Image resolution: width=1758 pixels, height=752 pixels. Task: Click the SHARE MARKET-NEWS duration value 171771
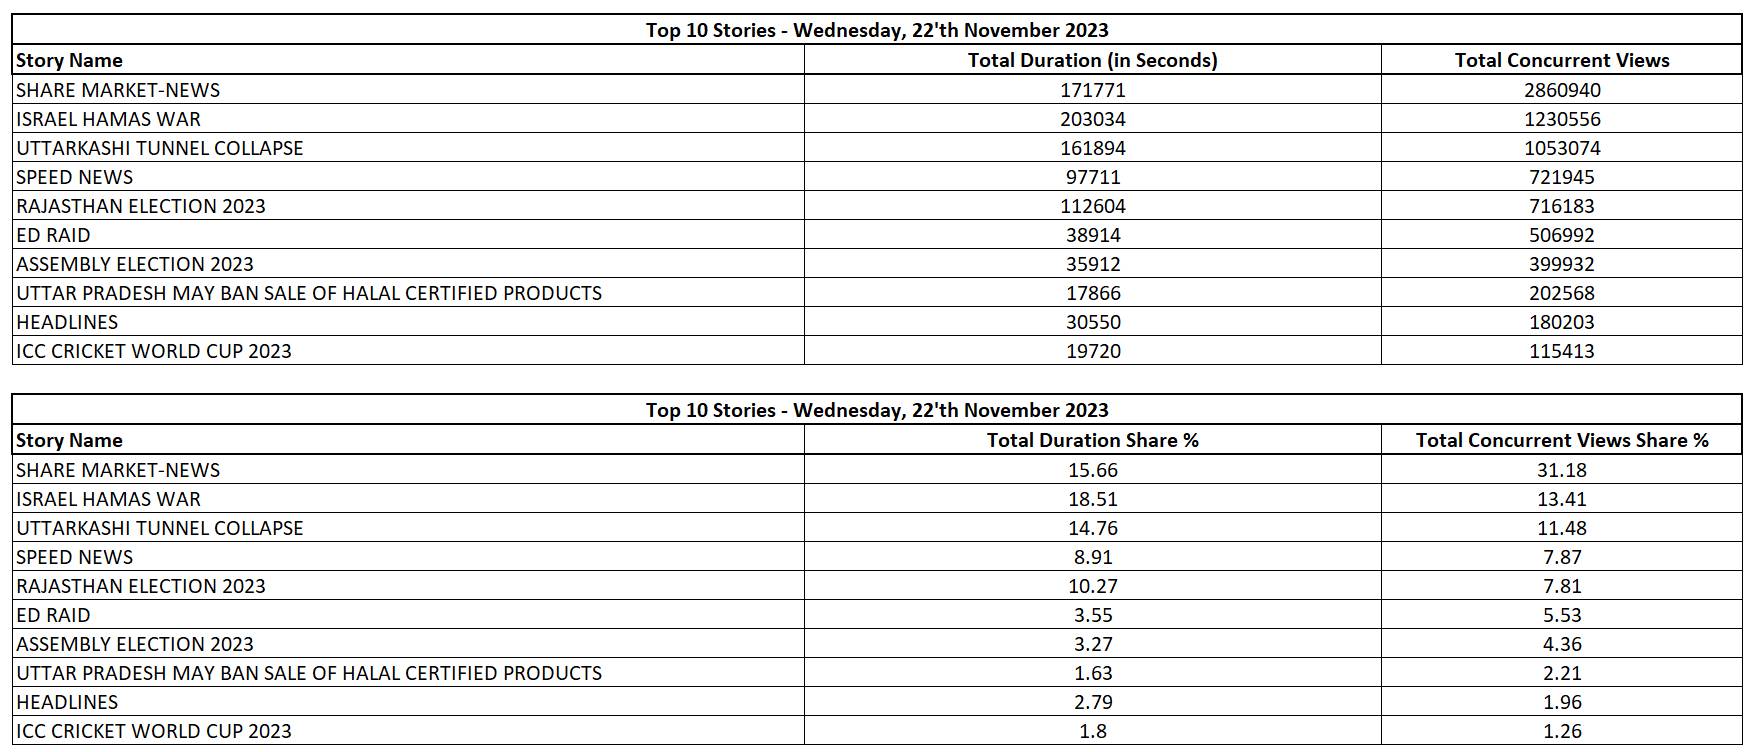(x=1092, y=90)
